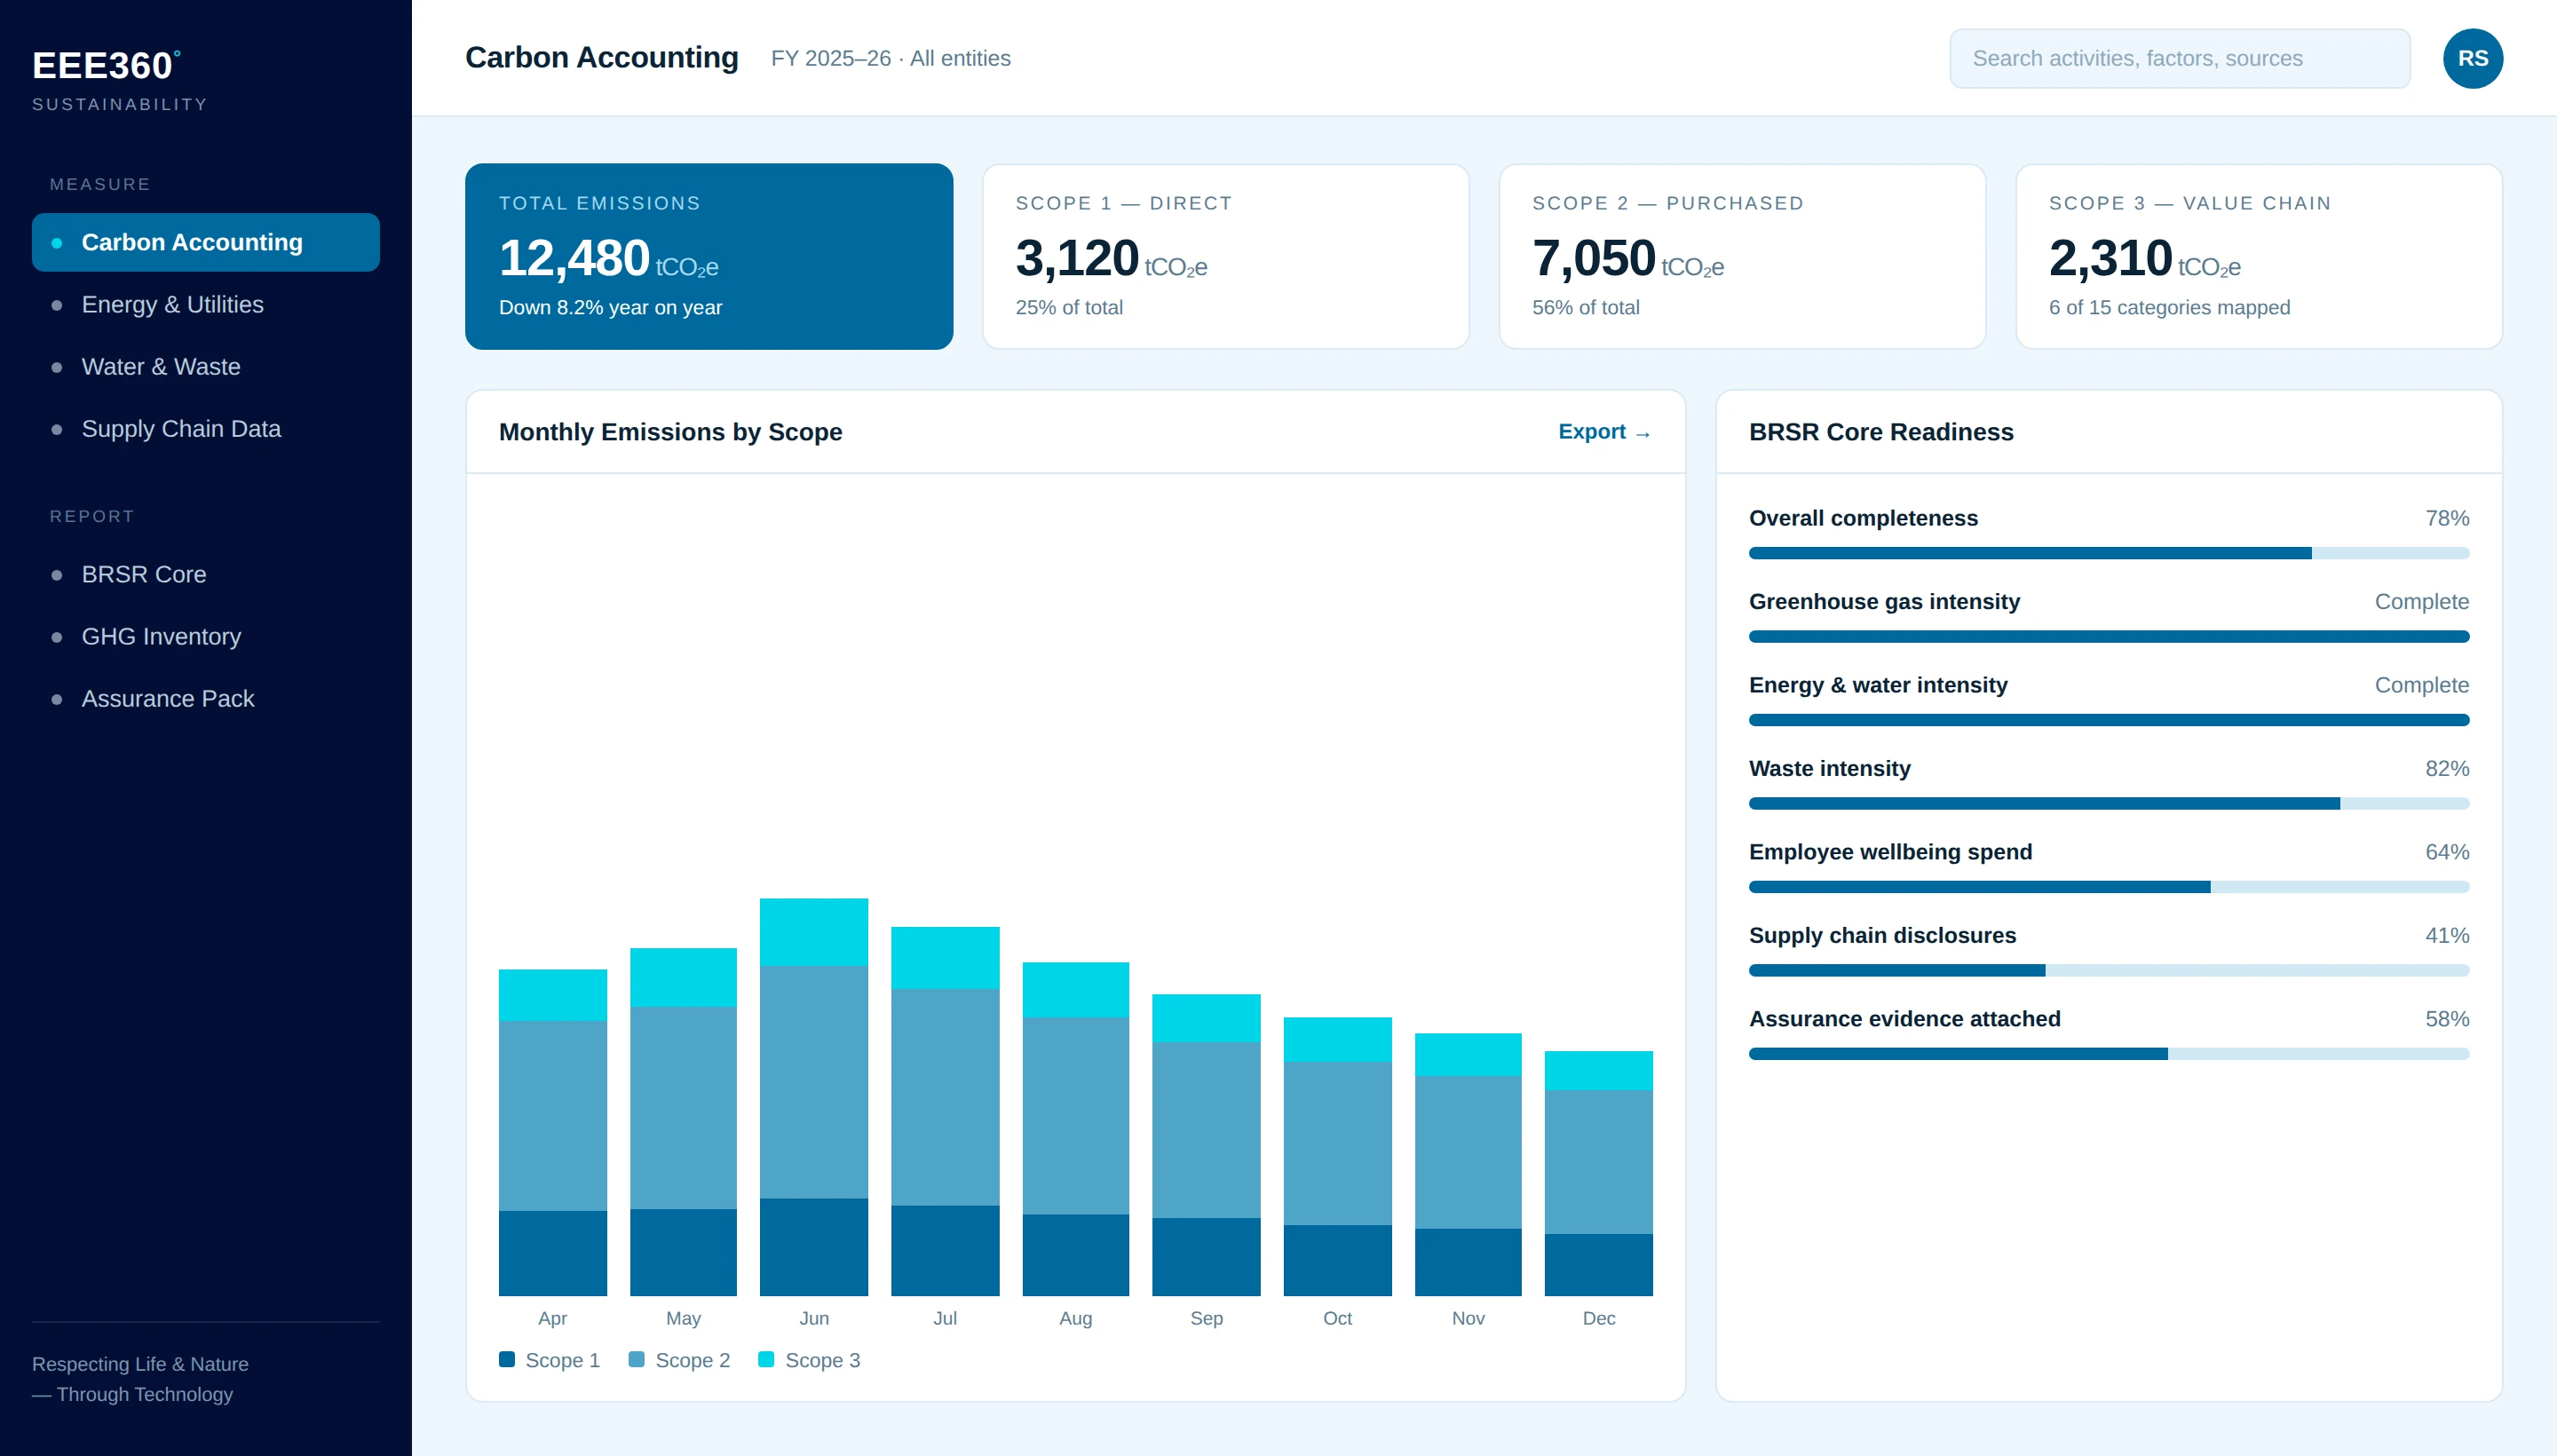Select the Total Emissions card

(x=709, y=256)
